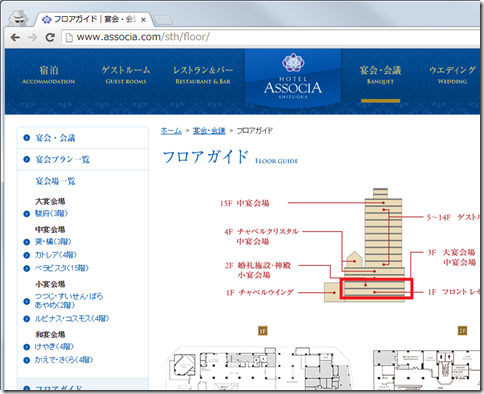Open the かえで・さくら(4階) link

64,360
